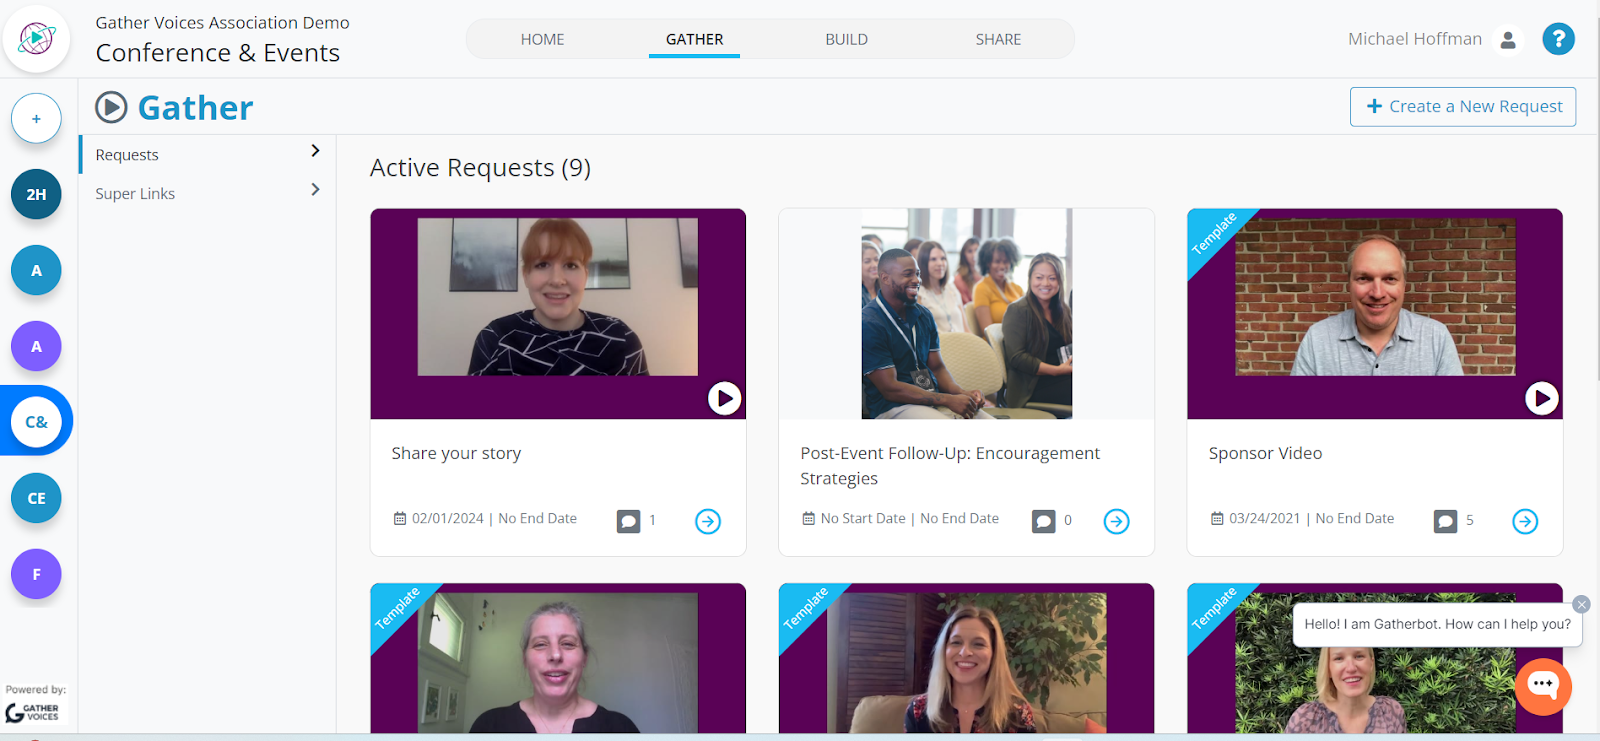Screen dimensions: 1600x741
Task: Select the purple A workspace circle
Action: point(36,346)
